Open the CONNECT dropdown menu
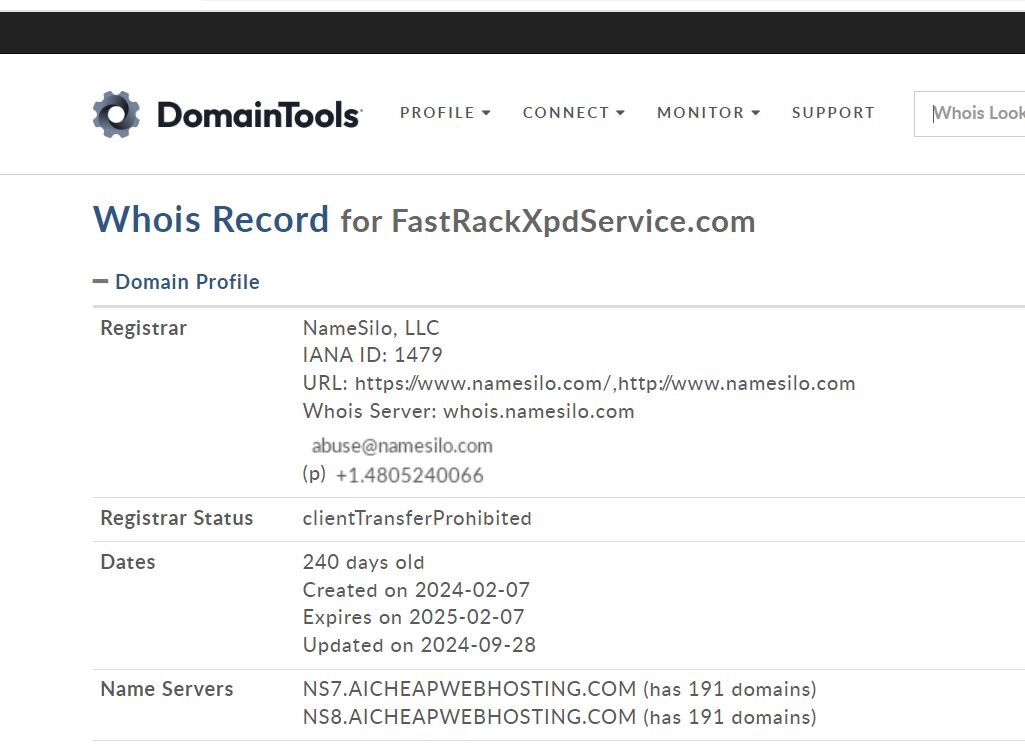 [x=573, y=112]
